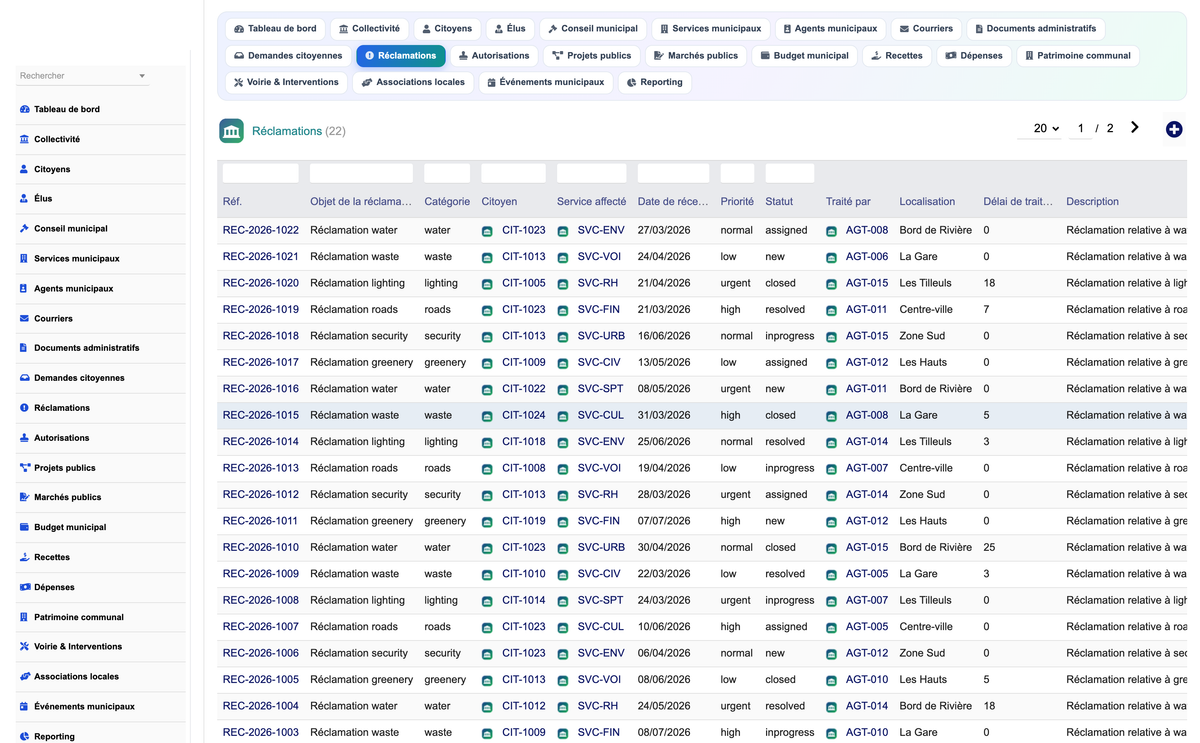Screen dimensions: 1200x743
Task: Click date 08/05/2026 in REC-2026-1016 row
Action: pyautogui.click(x=664, y=388)
